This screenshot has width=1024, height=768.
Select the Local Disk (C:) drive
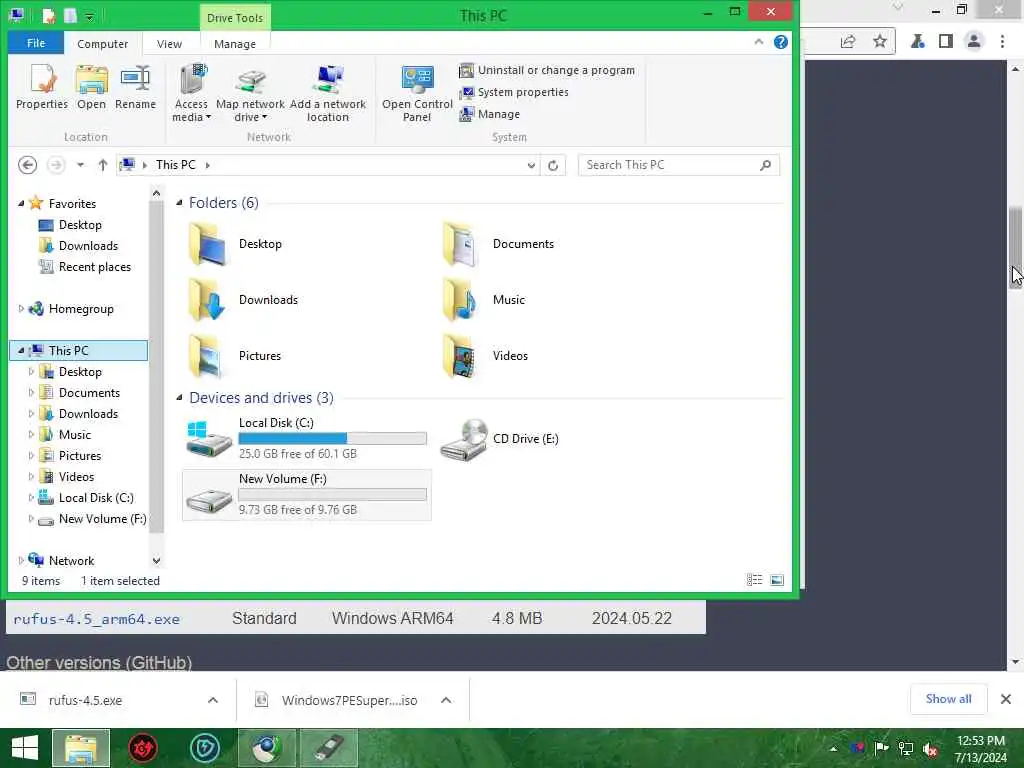click(x=306, y=439)
